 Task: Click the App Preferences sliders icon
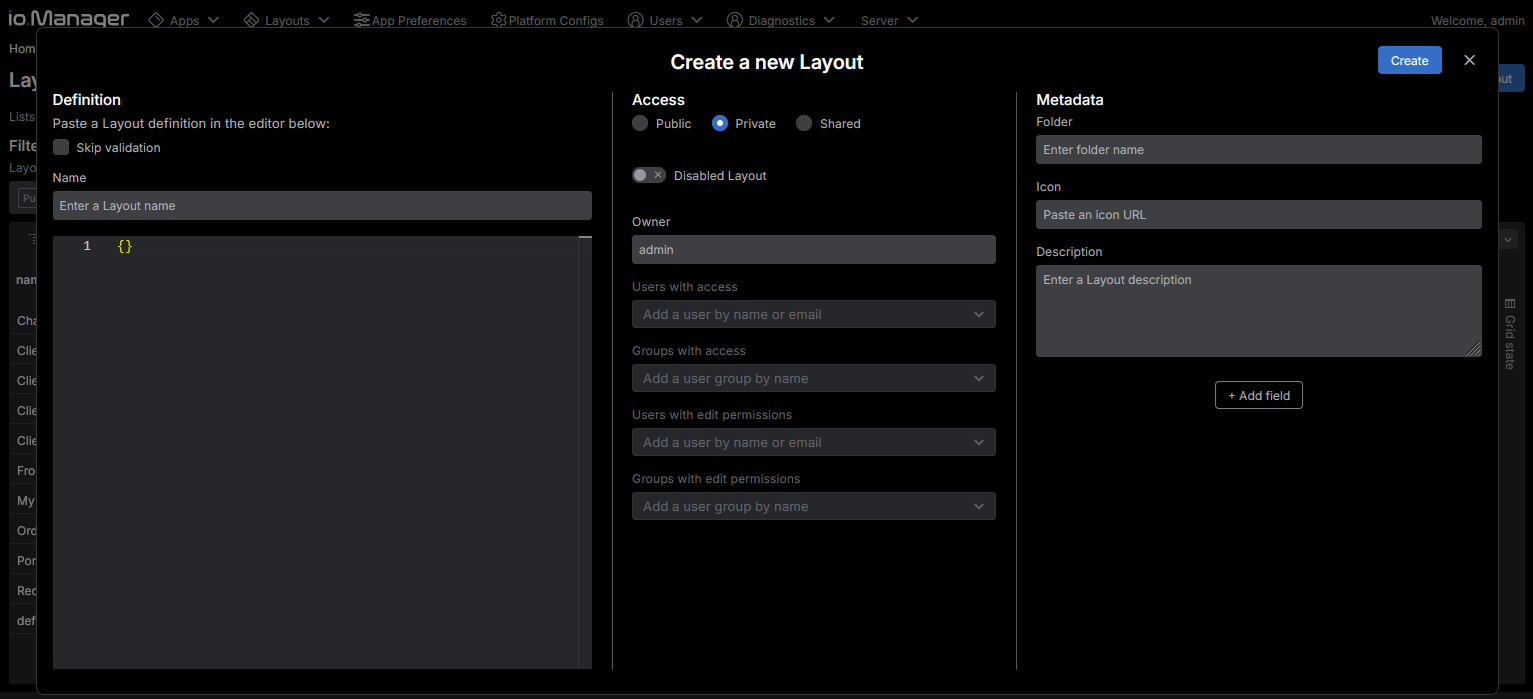click(361, 20)
